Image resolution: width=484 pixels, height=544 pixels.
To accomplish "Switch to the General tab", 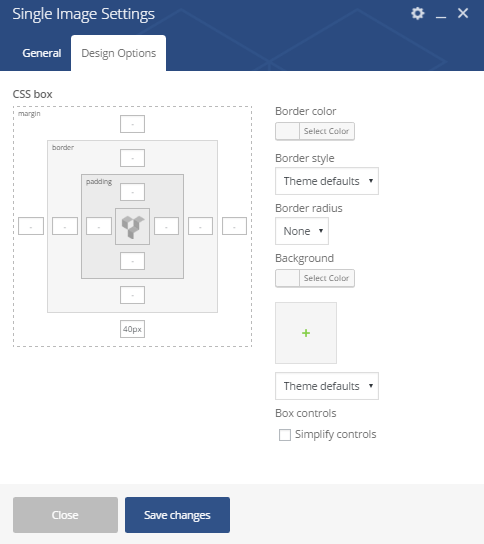I will click(42, 53).
